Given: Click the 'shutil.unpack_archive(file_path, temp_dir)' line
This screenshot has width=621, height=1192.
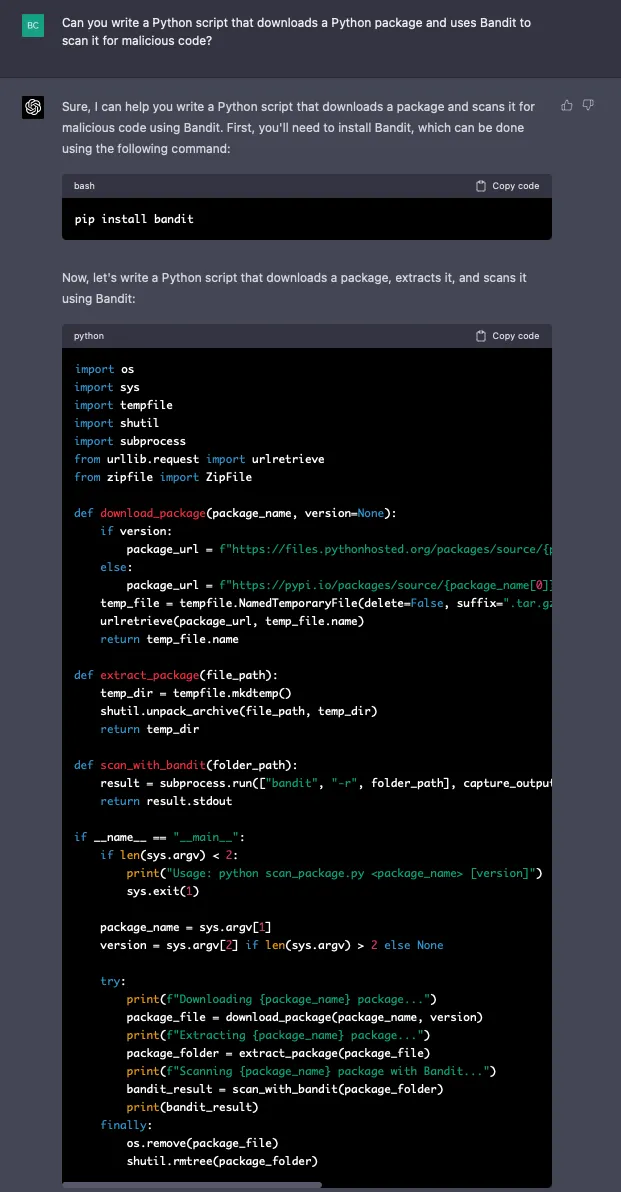Looking at the screenshot, I should (239, 711).
